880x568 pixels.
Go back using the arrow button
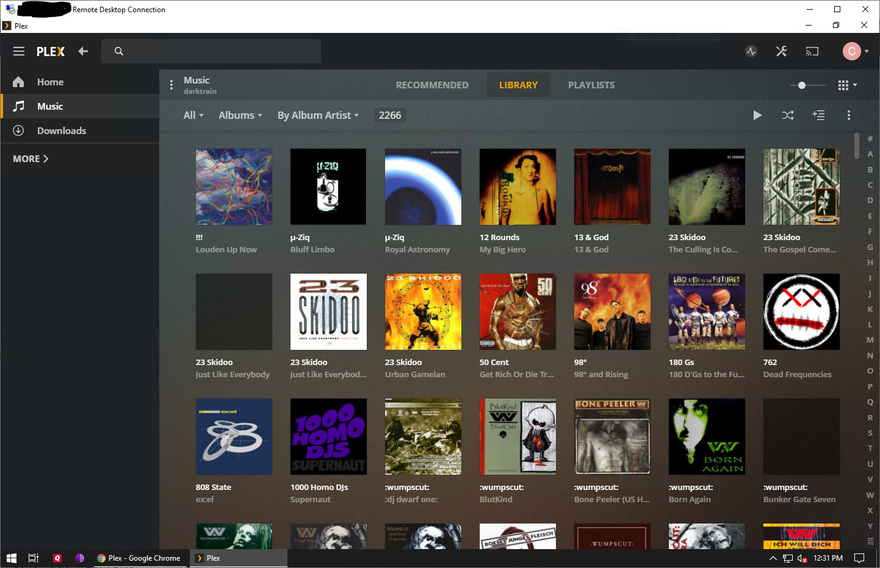click(83, 52)
